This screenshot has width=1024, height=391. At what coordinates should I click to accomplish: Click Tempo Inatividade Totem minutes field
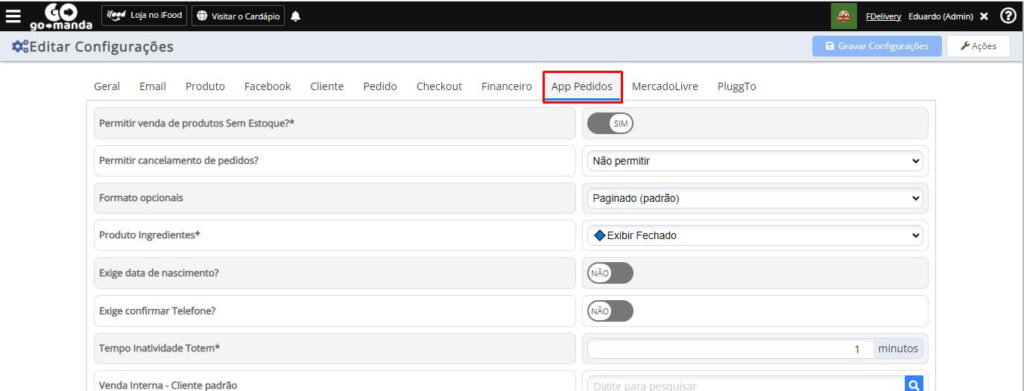click(x=731, y=349)
